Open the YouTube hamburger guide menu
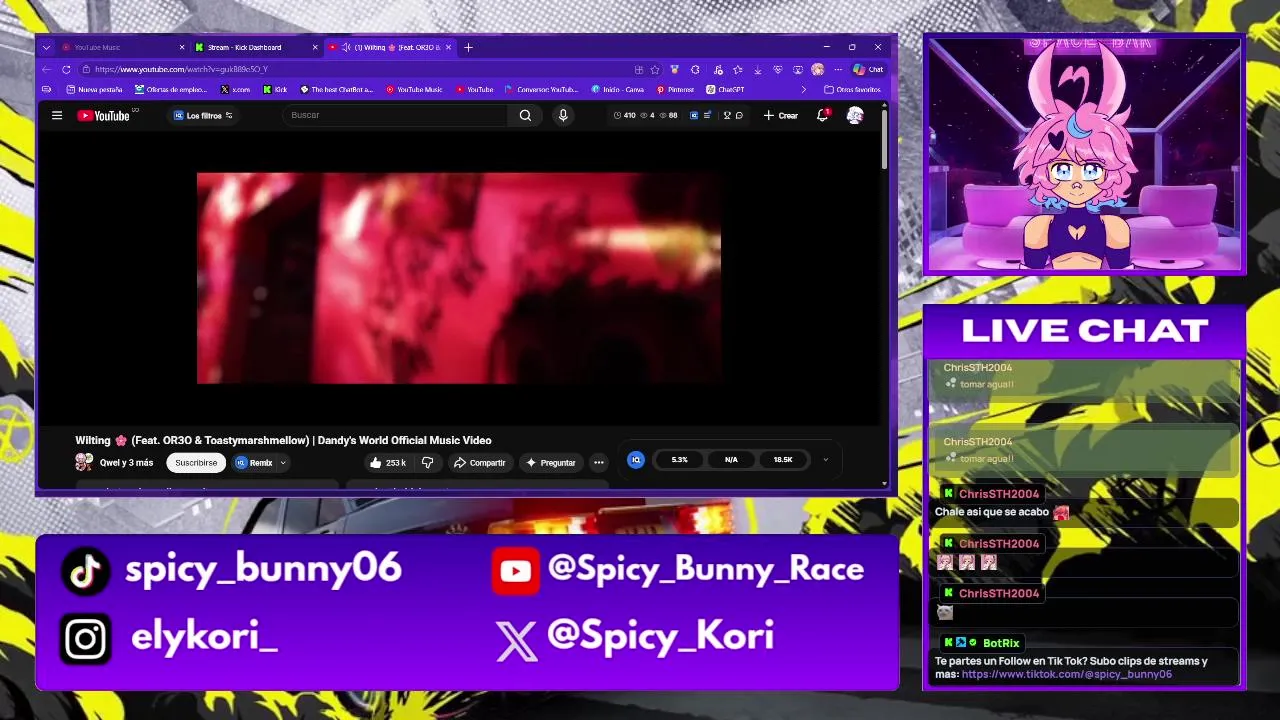 coord(57,115)
